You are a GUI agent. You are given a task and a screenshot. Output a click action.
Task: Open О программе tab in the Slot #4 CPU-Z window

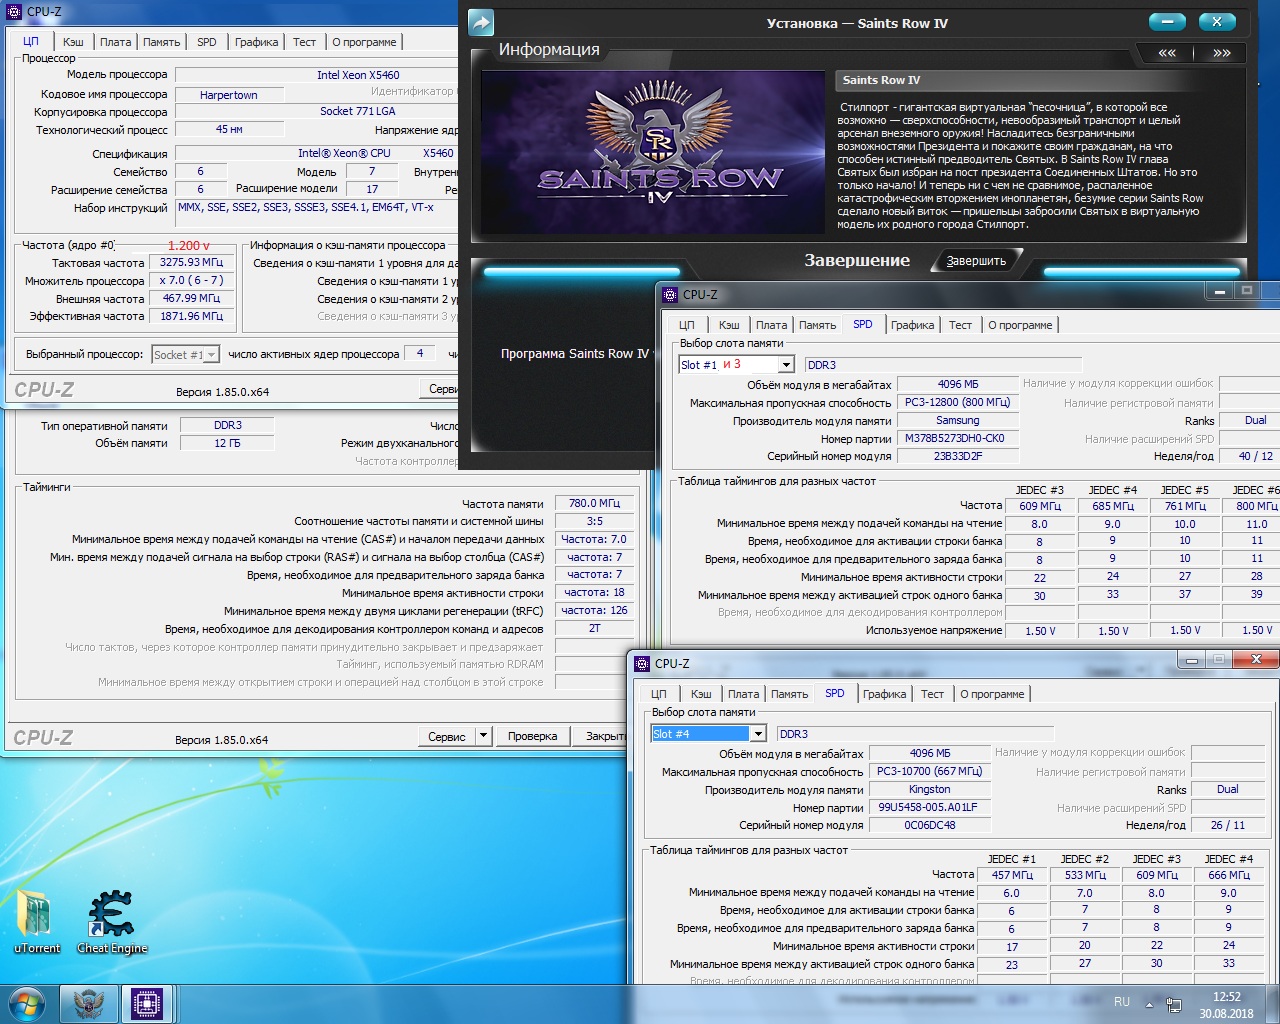[992, 694]
